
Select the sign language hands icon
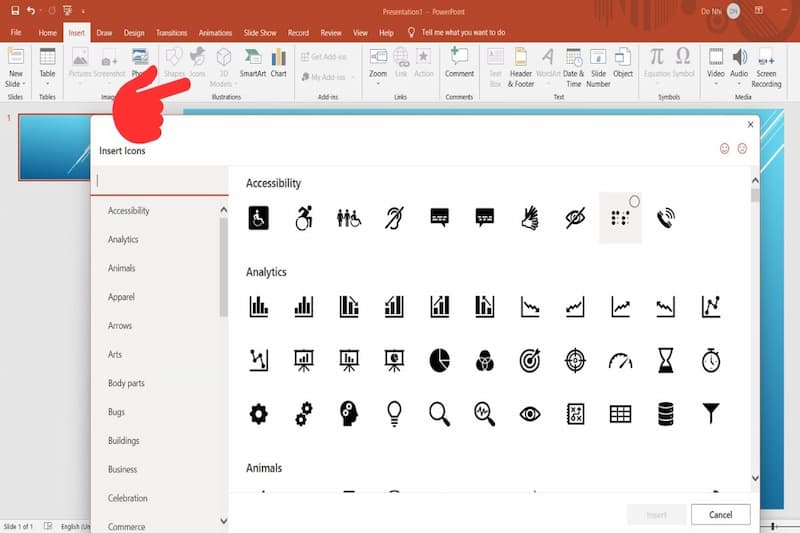(530, 218)
